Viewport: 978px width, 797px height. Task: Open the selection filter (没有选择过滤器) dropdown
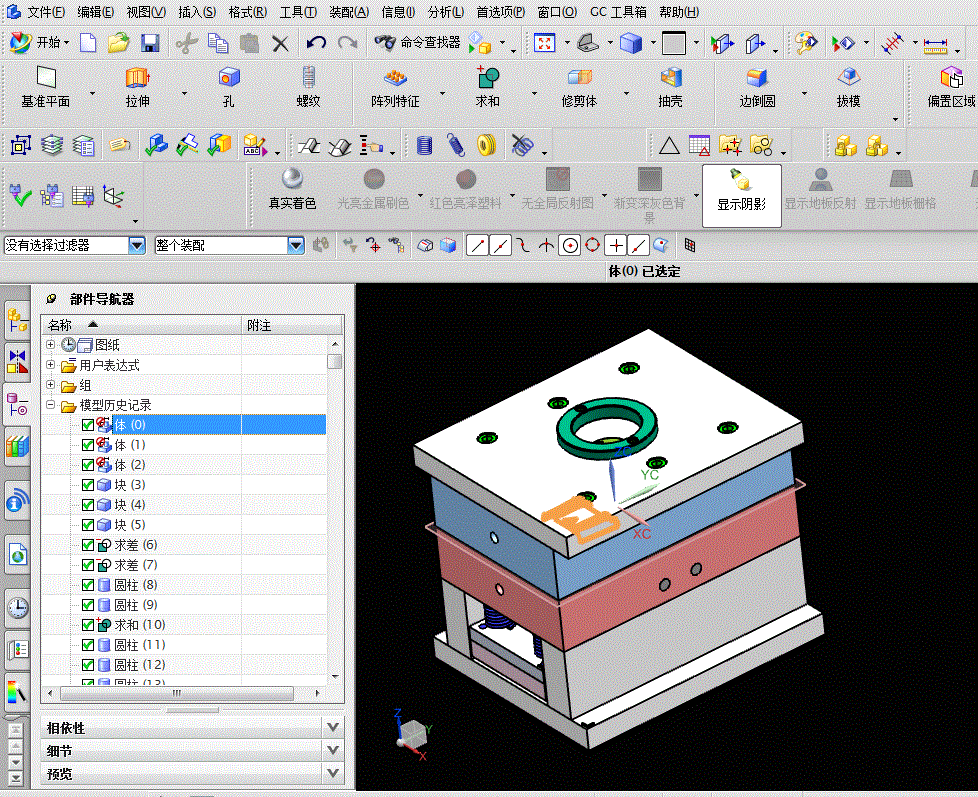click(137, 245)
